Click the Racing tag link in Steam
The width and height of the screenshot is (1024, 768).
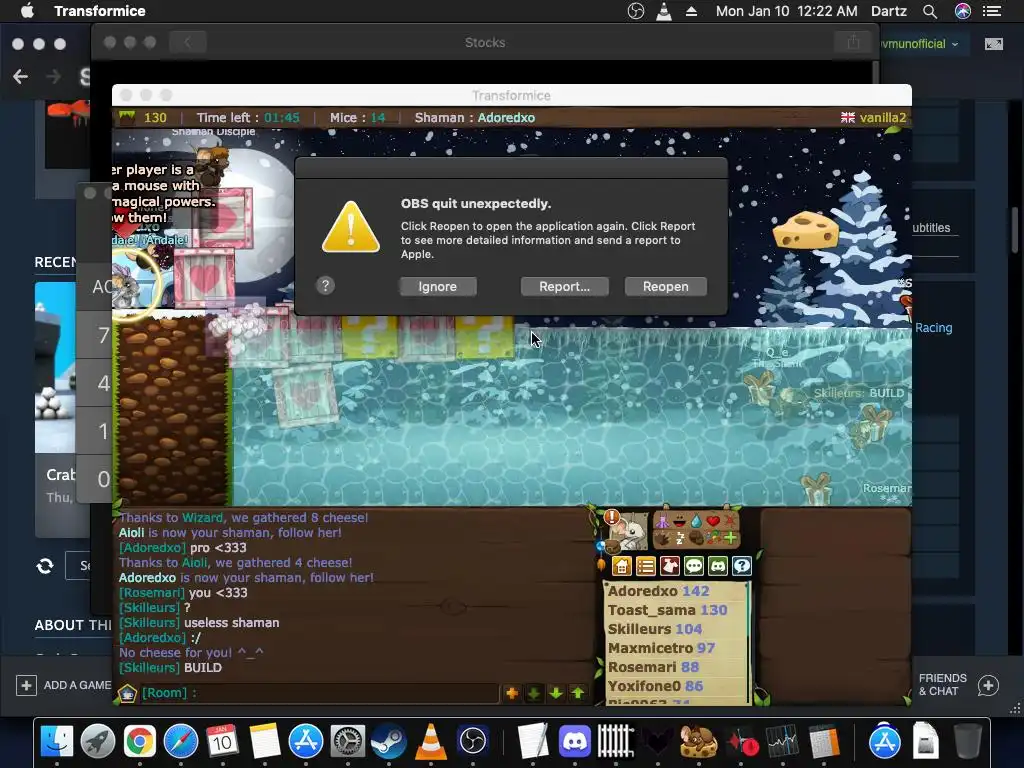click(x=933, y=328)
